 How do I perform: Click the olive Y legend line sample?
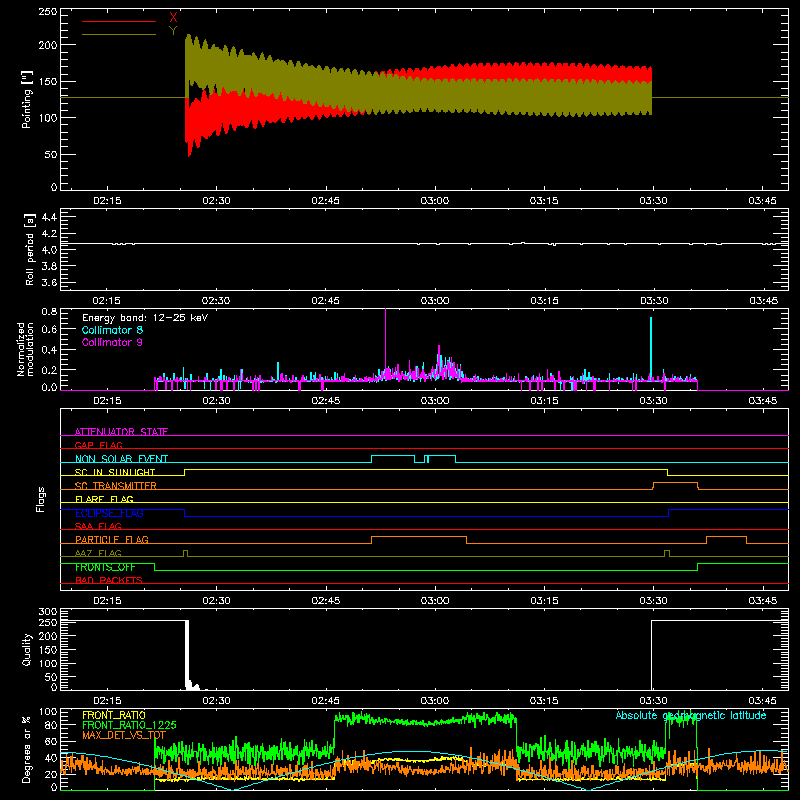[119, 35]
